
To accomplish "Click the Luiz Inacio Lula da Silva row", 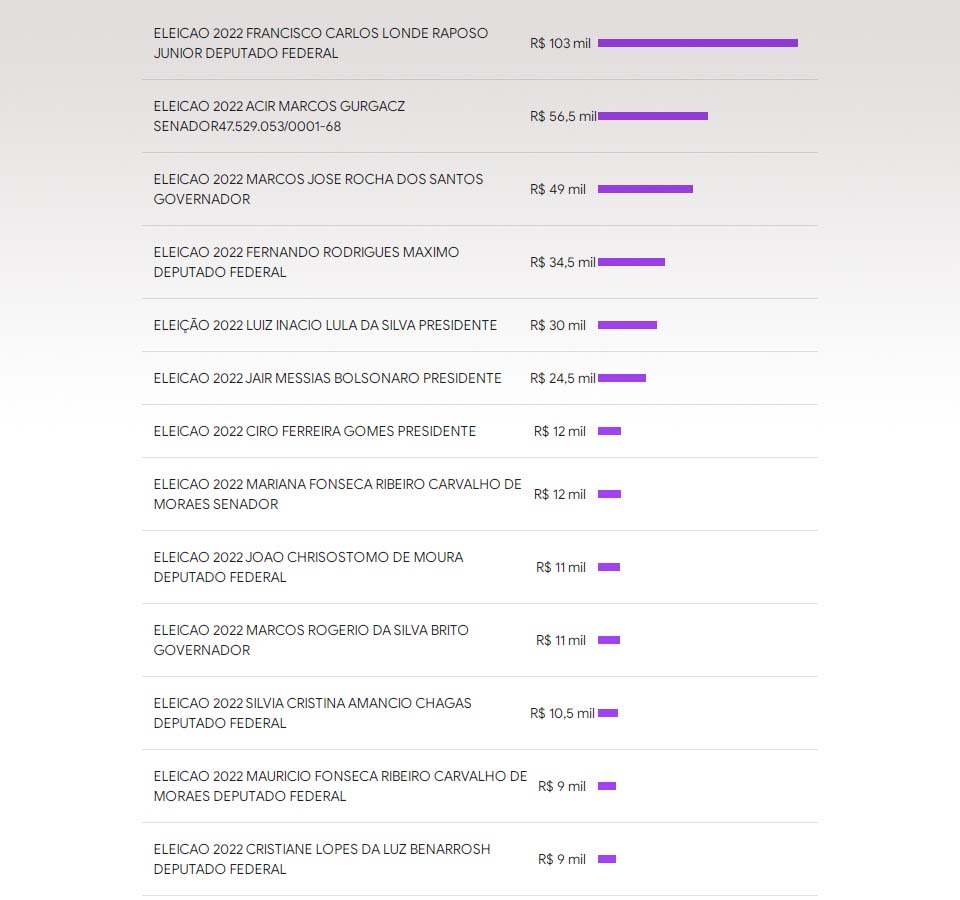I will coord(325,325).
